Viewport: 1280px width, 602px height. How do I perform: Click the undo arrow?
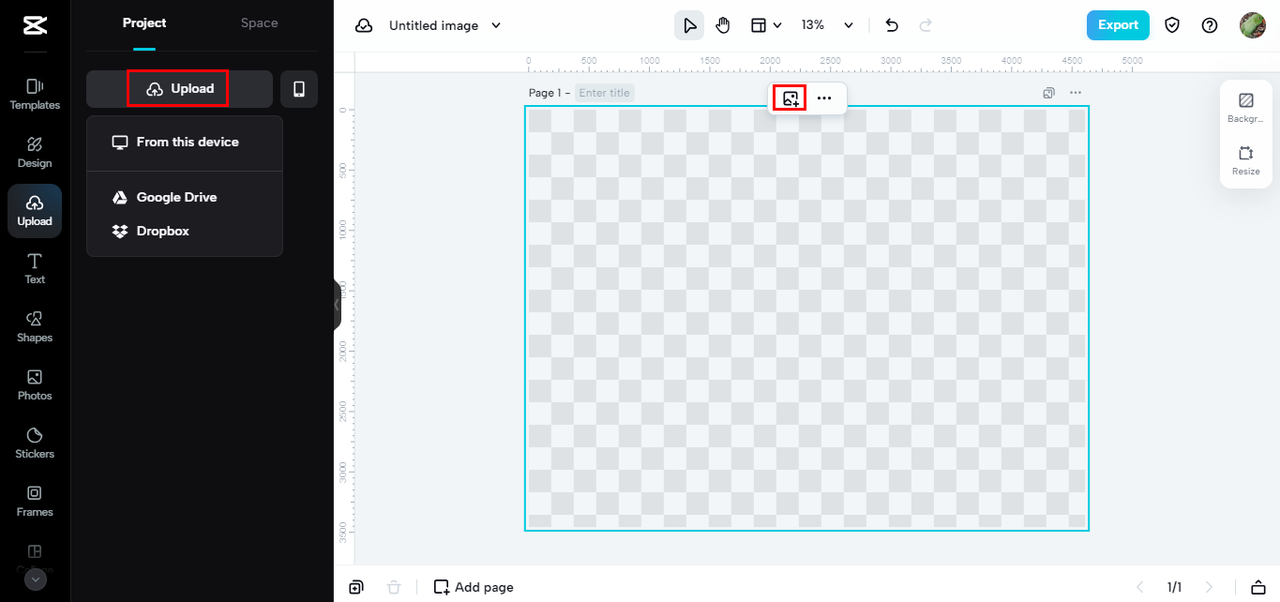[892, 25]
